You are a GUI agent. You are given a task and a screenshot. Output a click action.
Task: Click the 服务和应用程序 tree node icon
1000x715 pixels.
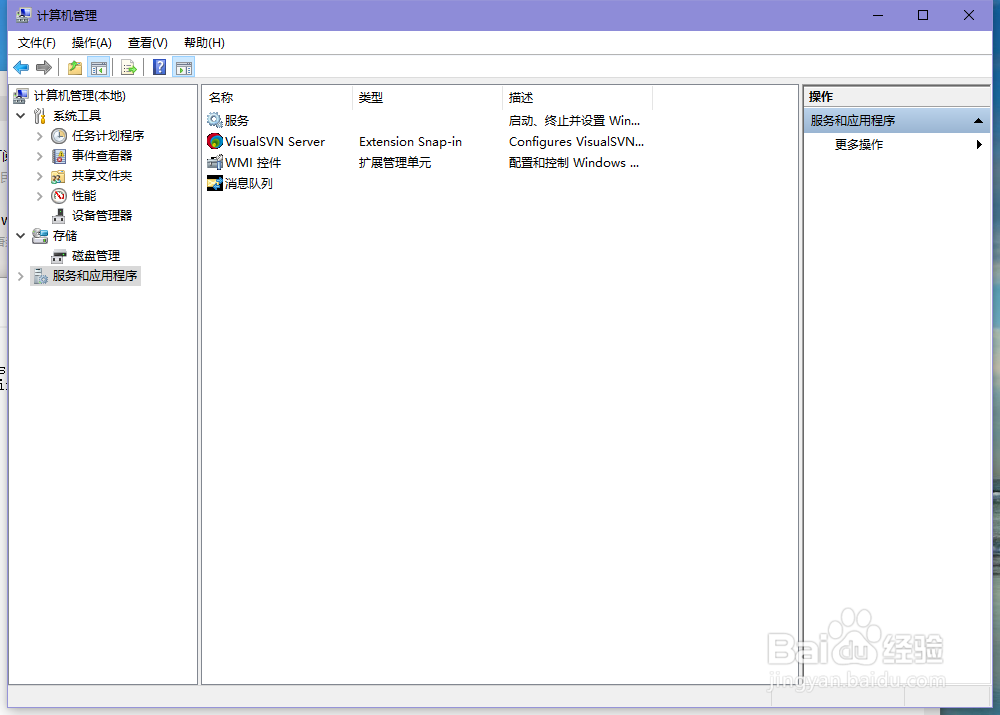tap(40, 276)
